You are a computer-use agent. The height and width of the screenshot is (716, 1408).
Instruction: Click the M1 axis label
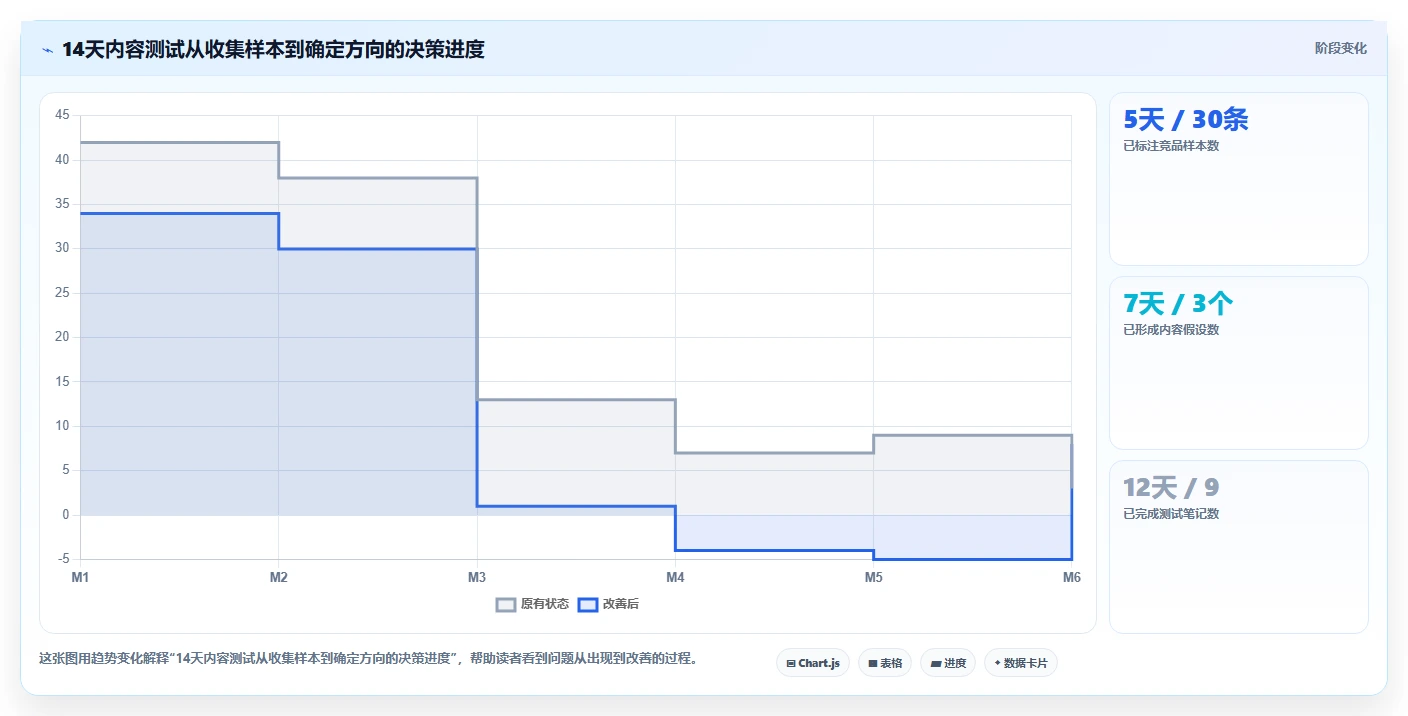pyautogui.click(x=80, y=577)
